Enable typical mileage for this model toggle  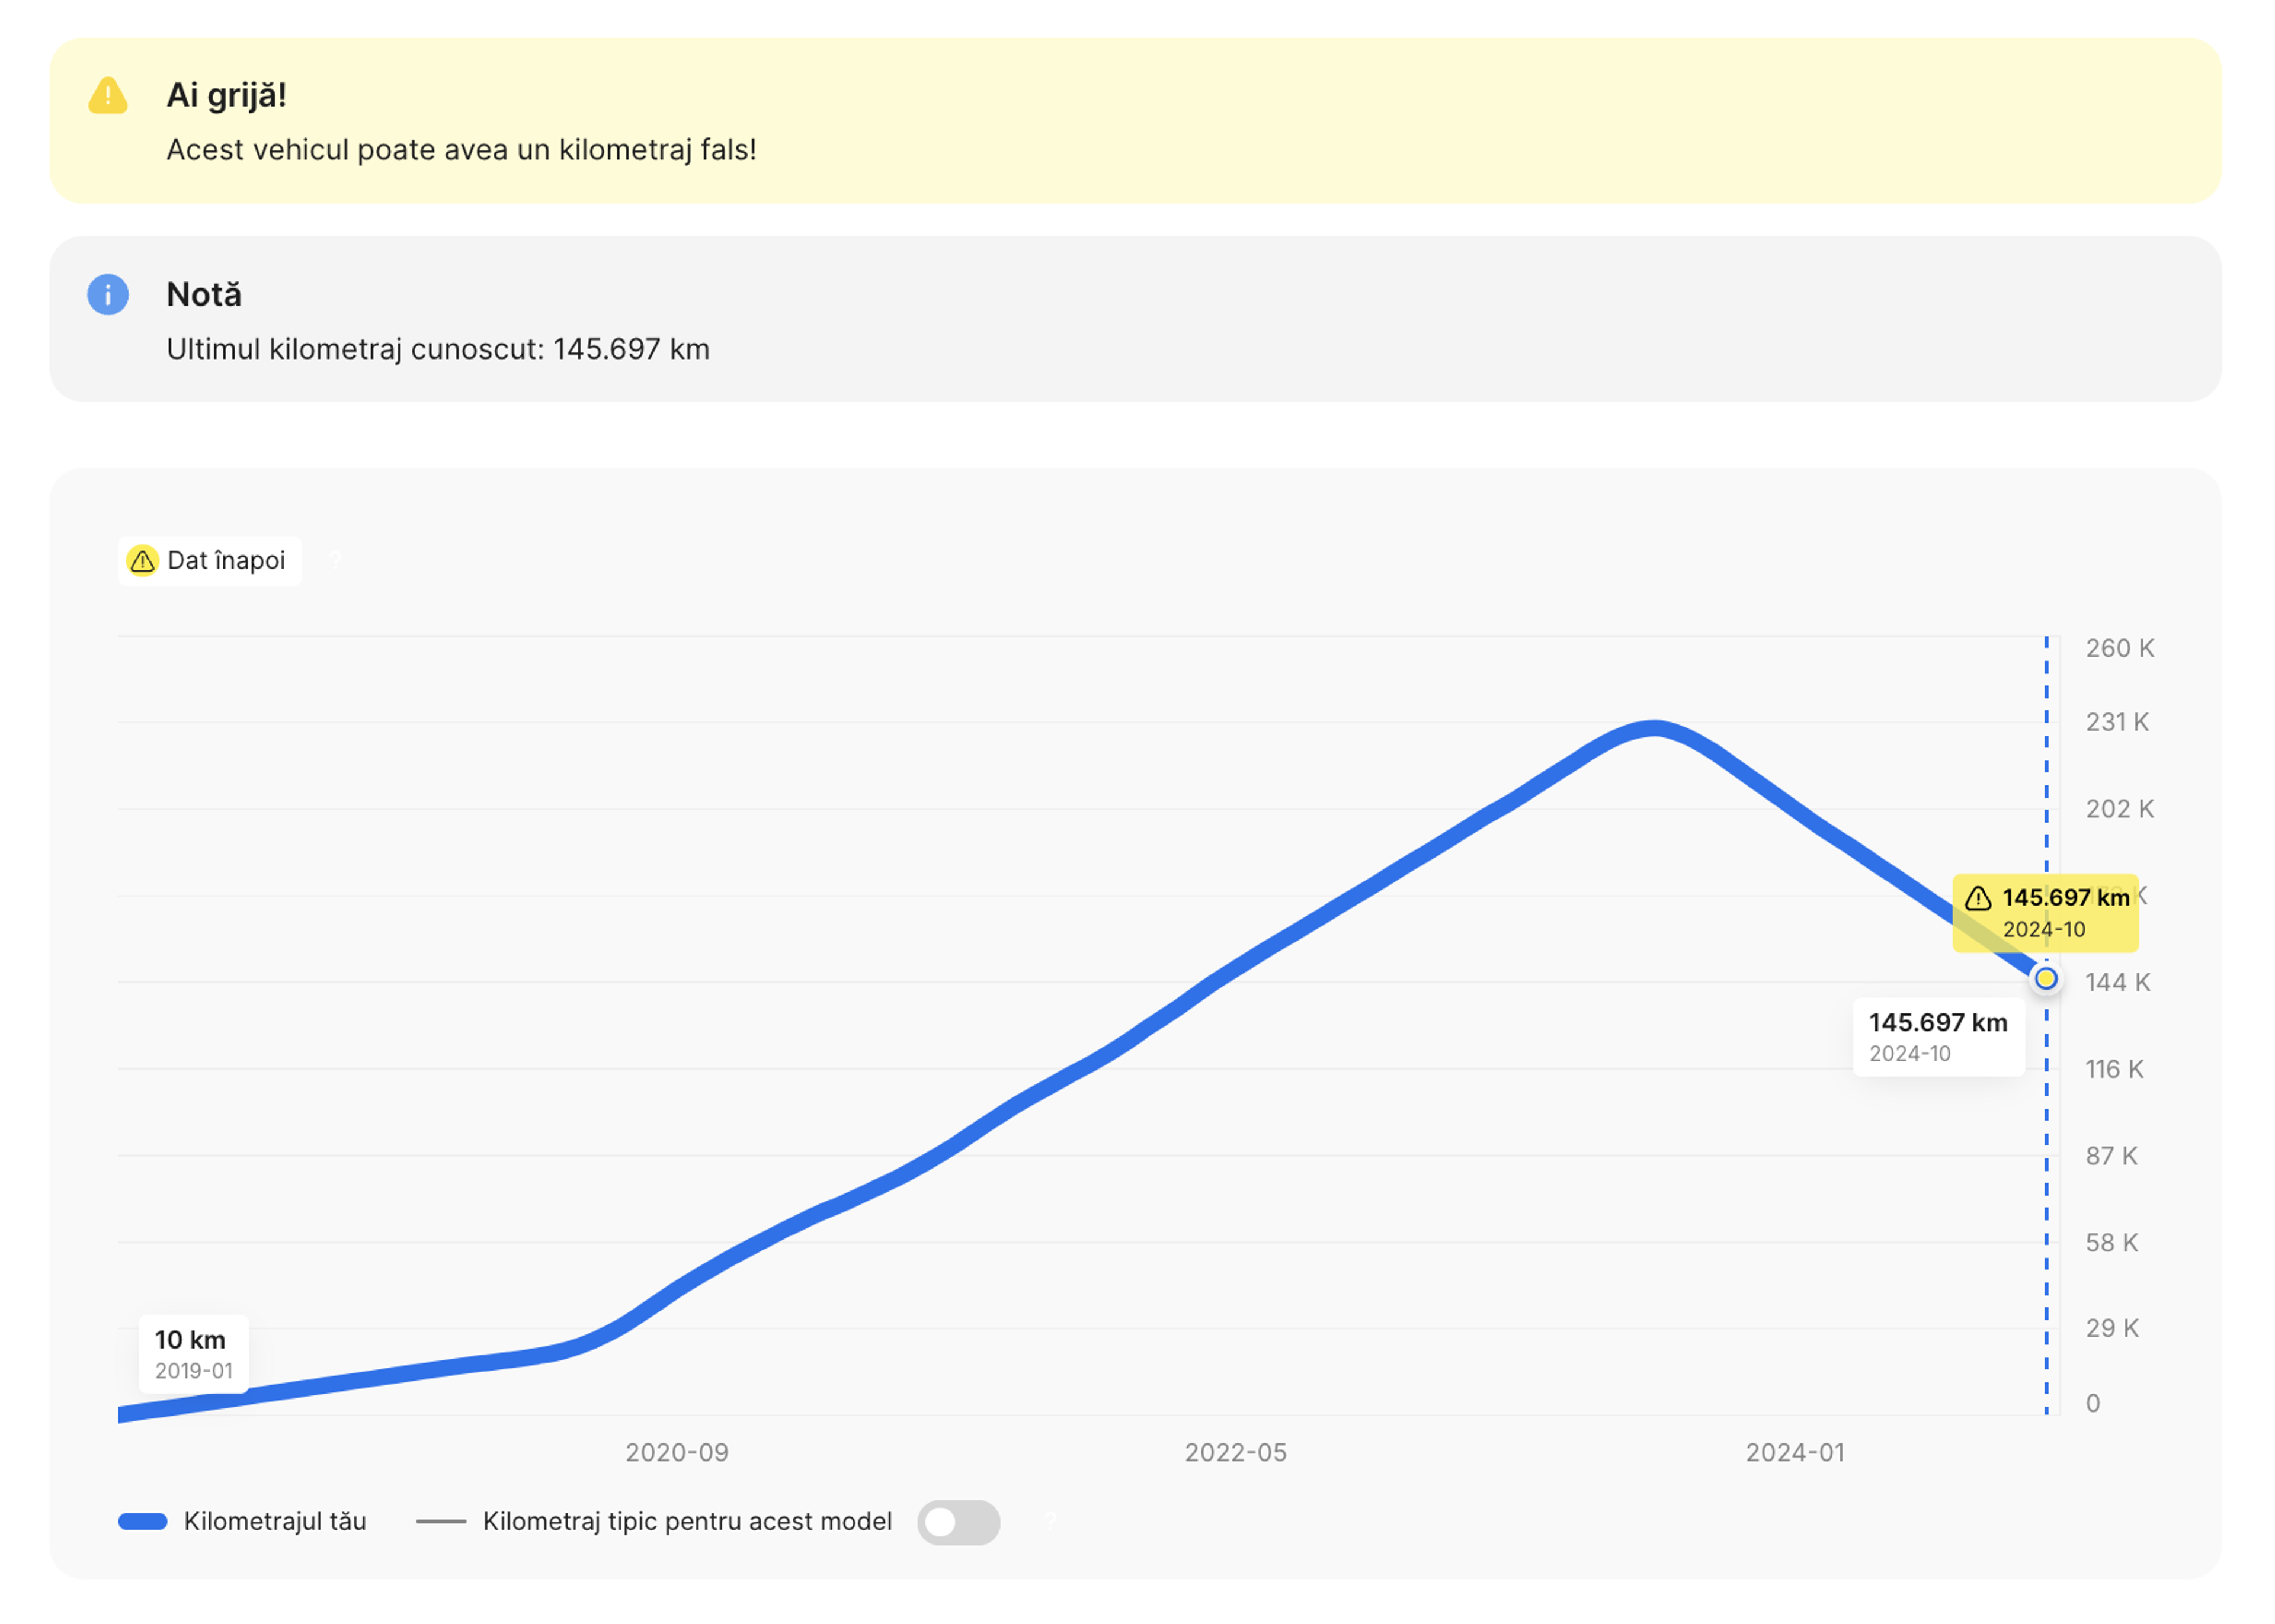[x=958, y=1522]
